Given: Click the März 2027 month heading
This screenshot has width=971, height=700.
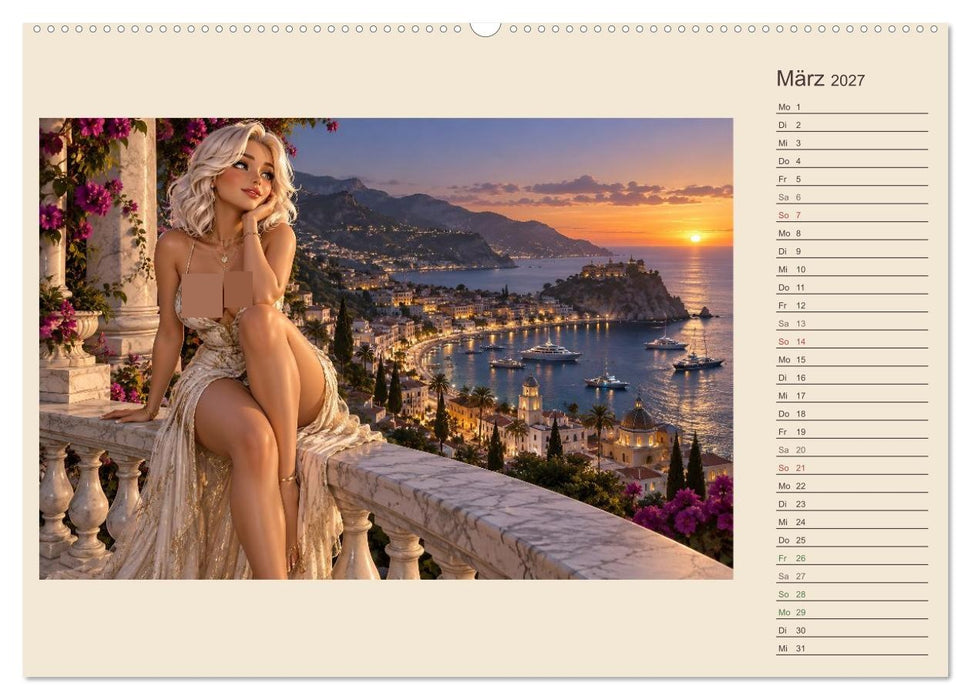Looking at the screenshot, I should pos(820,79).
